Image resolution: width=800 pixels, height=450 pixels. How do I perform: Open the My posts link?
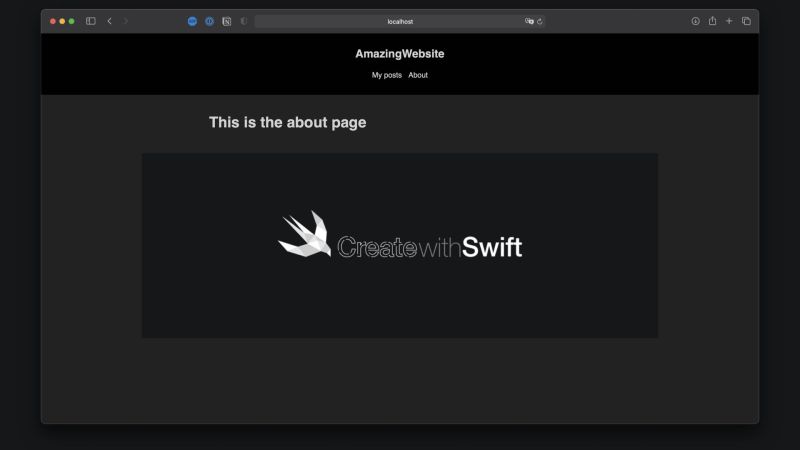[387, 75]
